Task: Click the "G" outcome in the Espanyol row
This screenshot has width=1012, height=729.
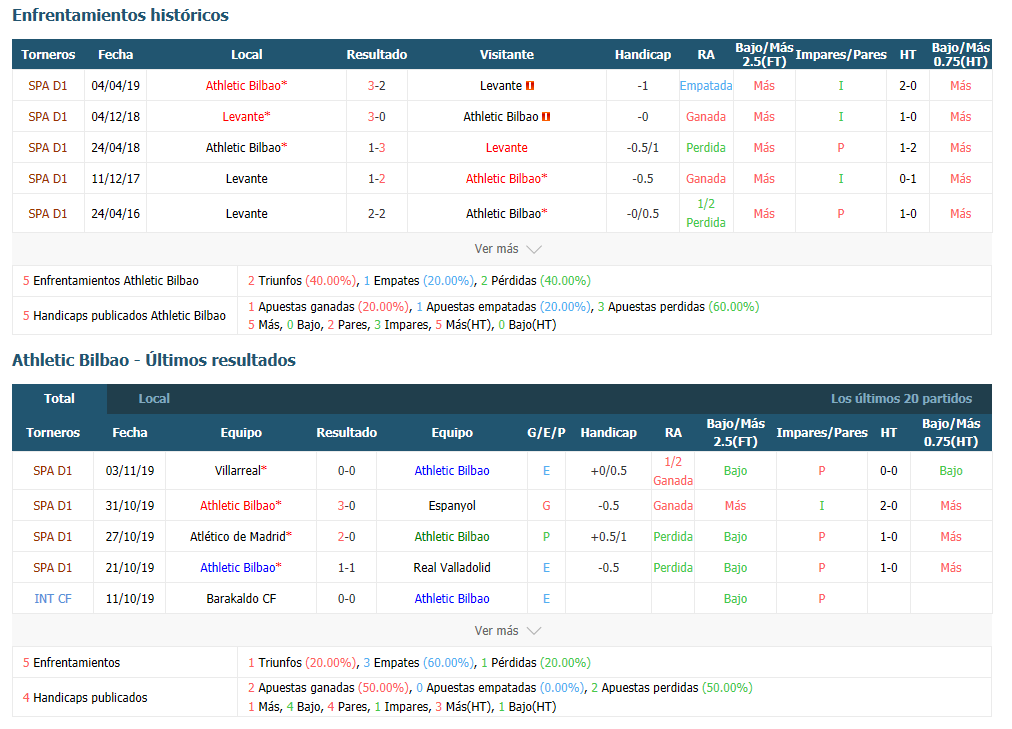Action: tap(546, 506)
